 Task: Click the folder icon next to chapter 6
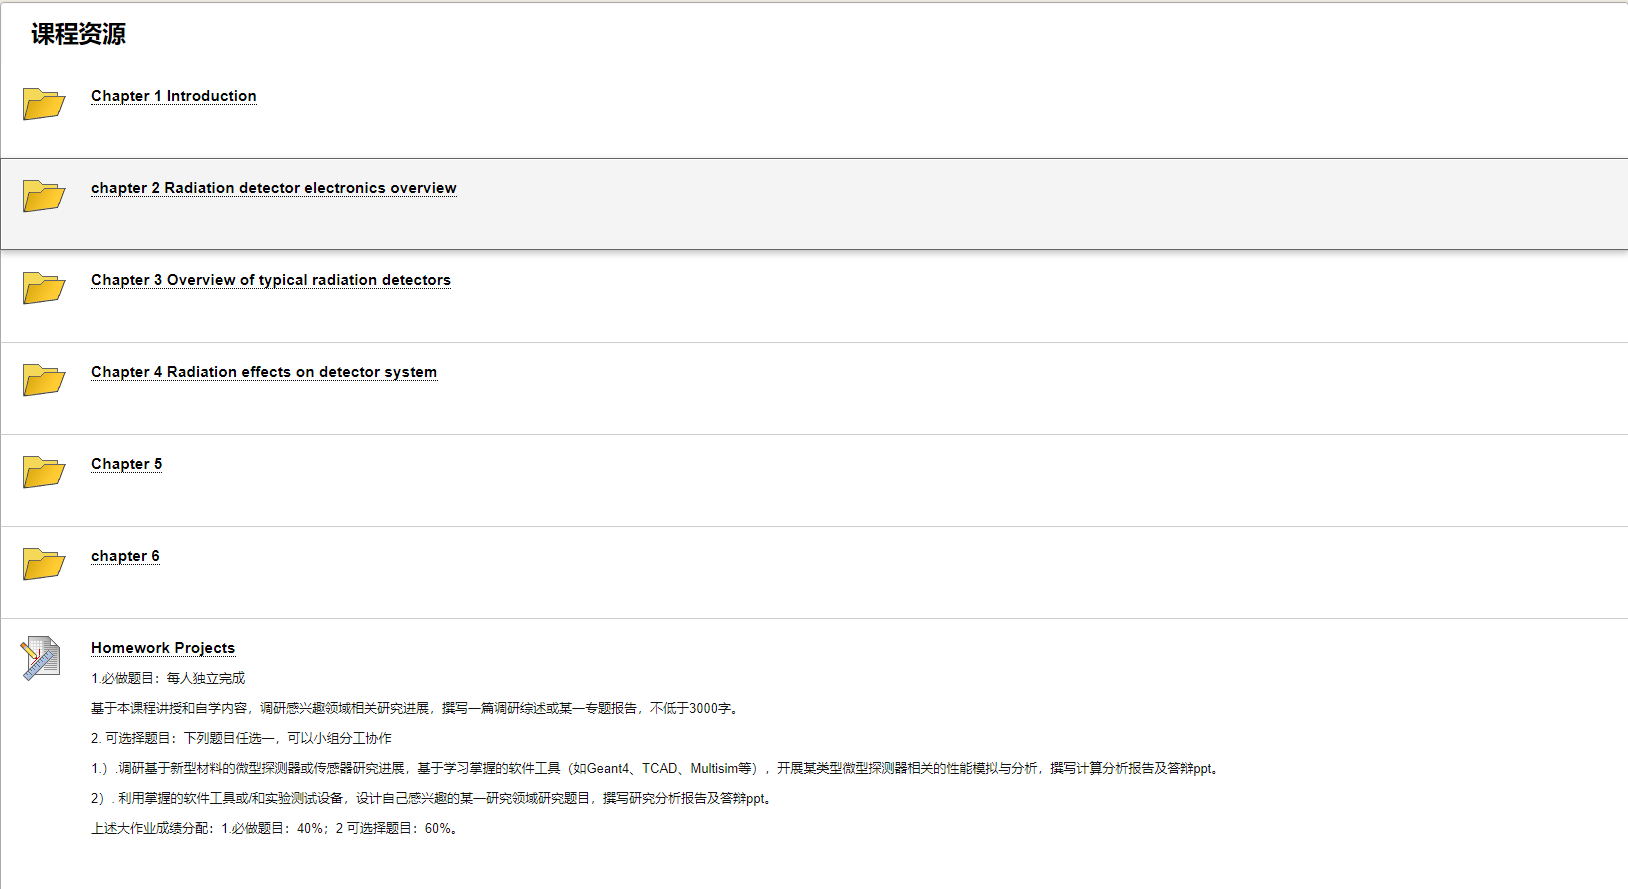coord(44,563)
